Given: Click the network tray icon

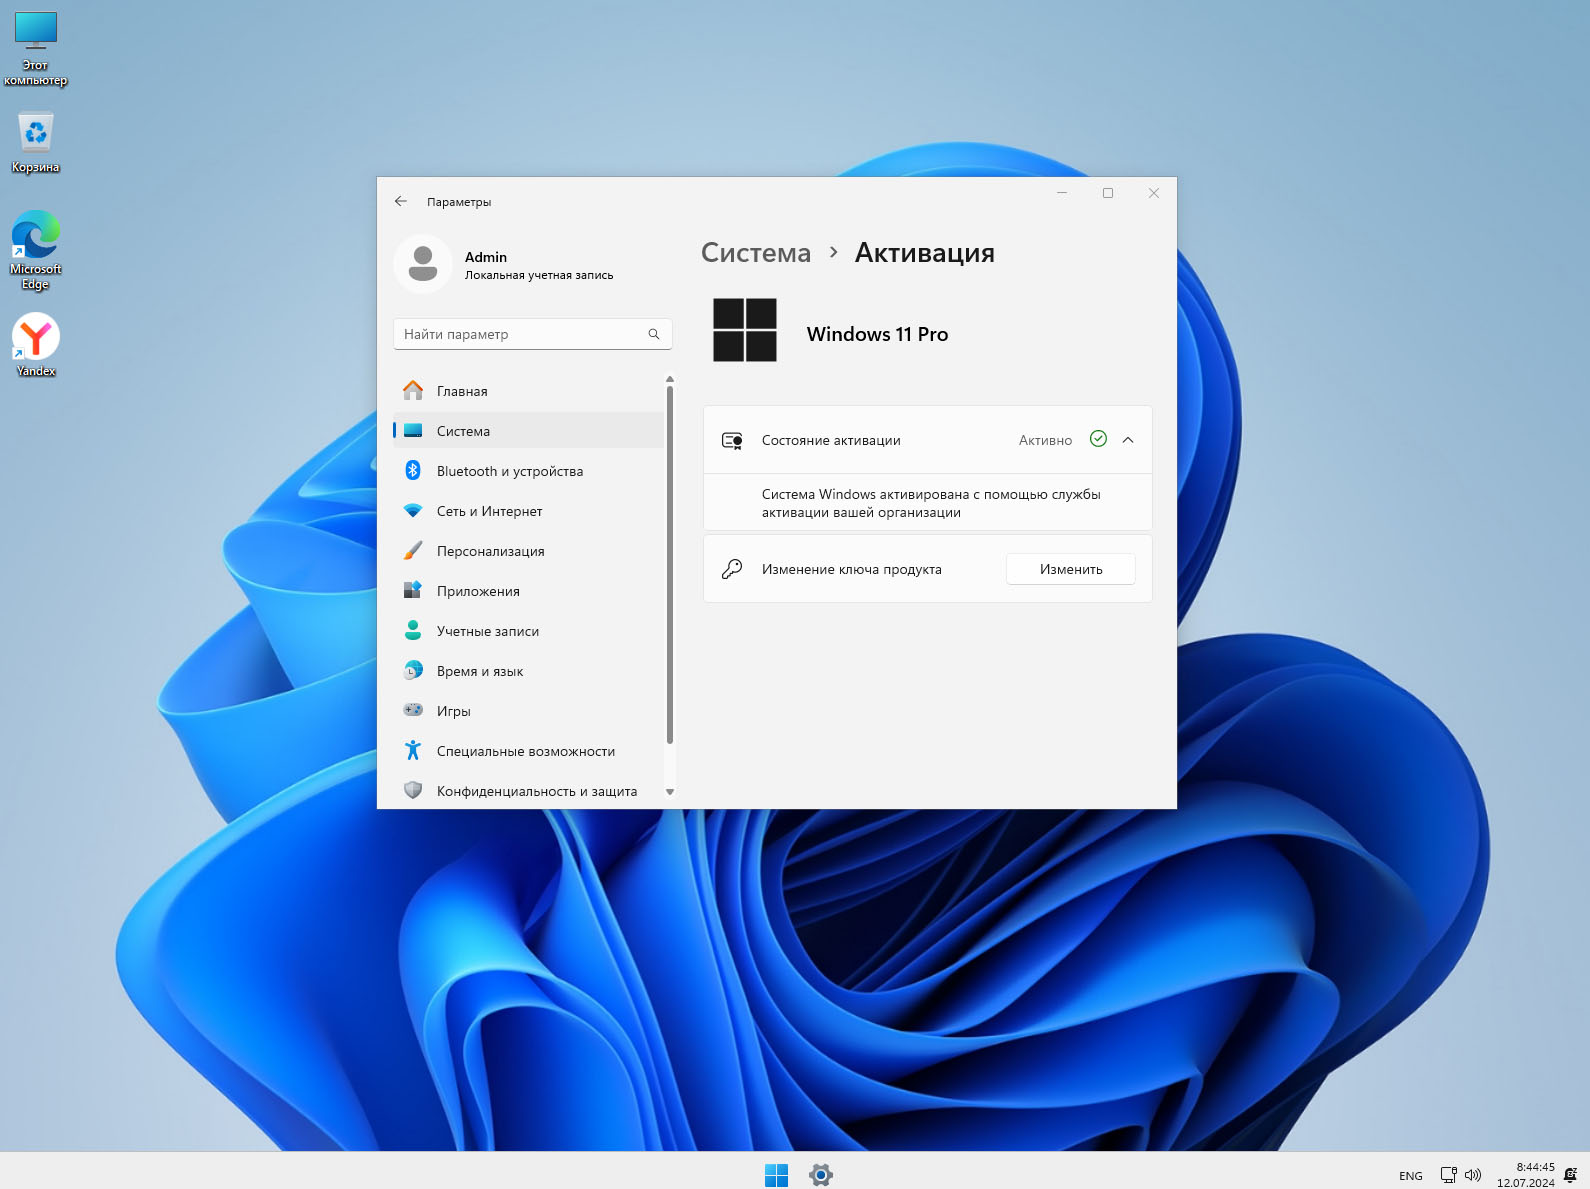Looking at the screenshot, I should click(x=1448, y=1175).
